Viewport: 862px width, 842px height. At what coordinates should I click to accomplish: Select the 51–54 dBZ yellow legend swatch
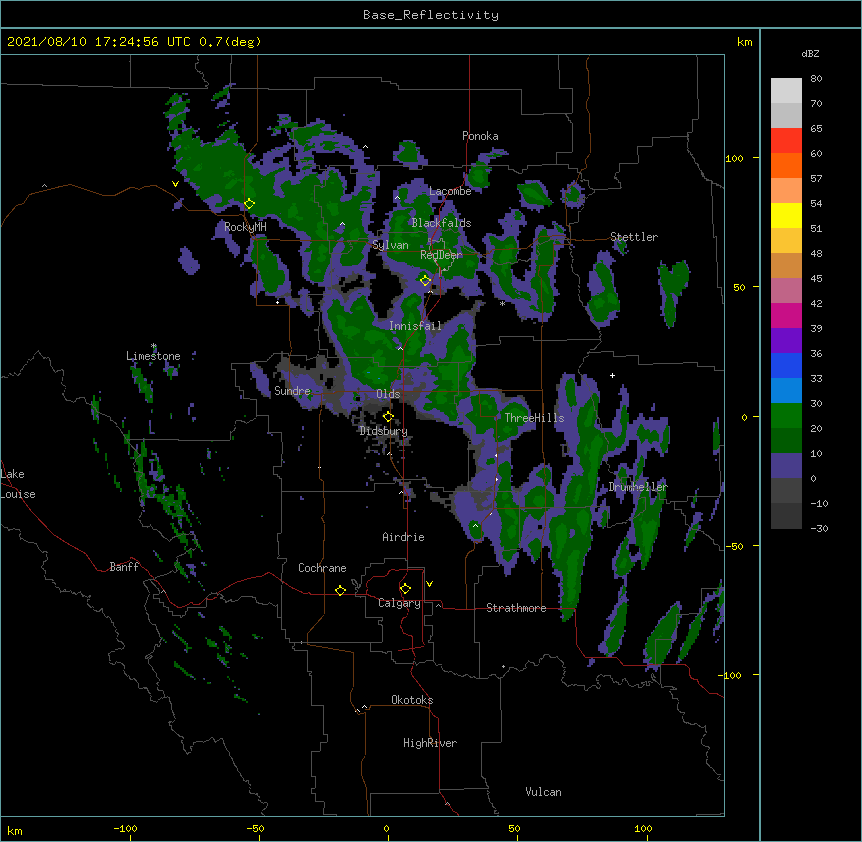click(x=786, y=215)
